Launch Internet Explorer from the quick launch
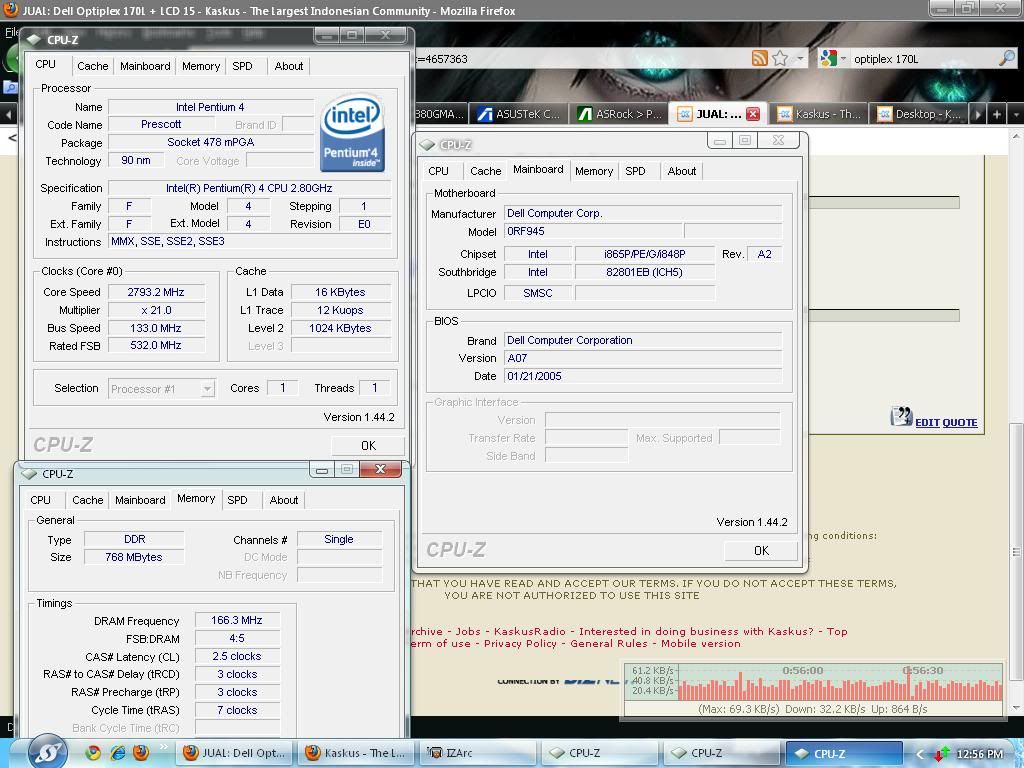Screen dimensions: 1024x768 [x=118, y=752]
